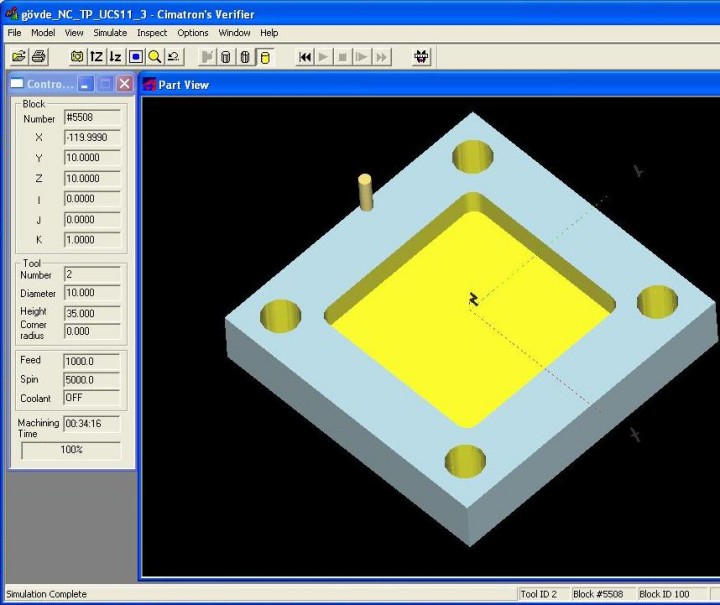Close the Control panel window
The width and height of the screenshot is (720, 605).
(124, 84)
